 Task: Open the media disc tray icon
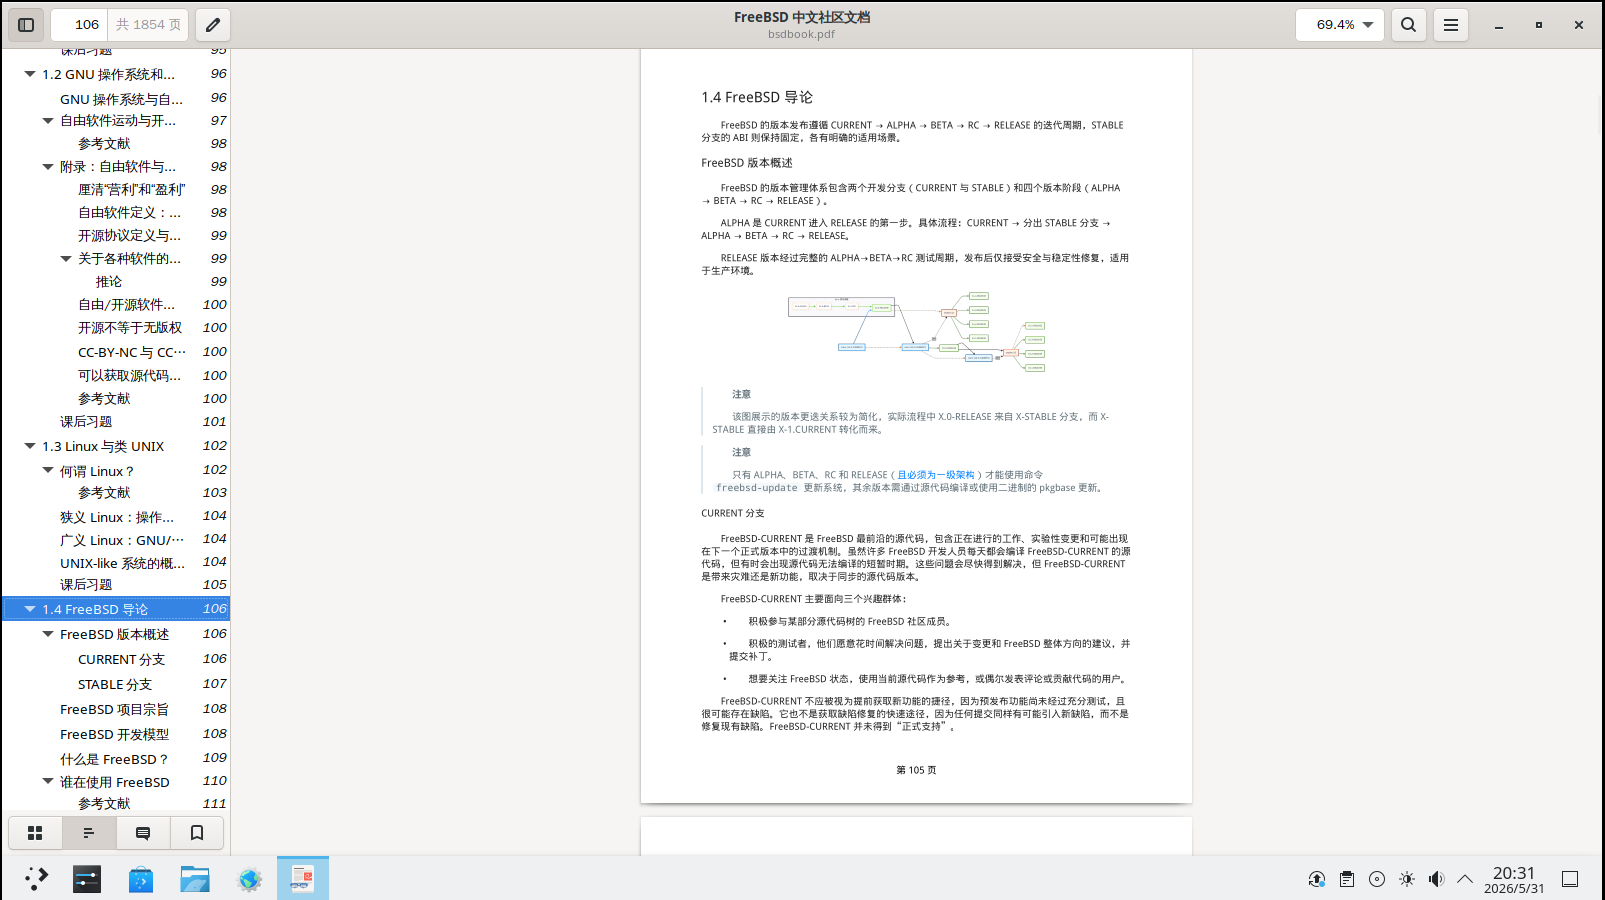pyautogui.click(x=1377, y=879)
